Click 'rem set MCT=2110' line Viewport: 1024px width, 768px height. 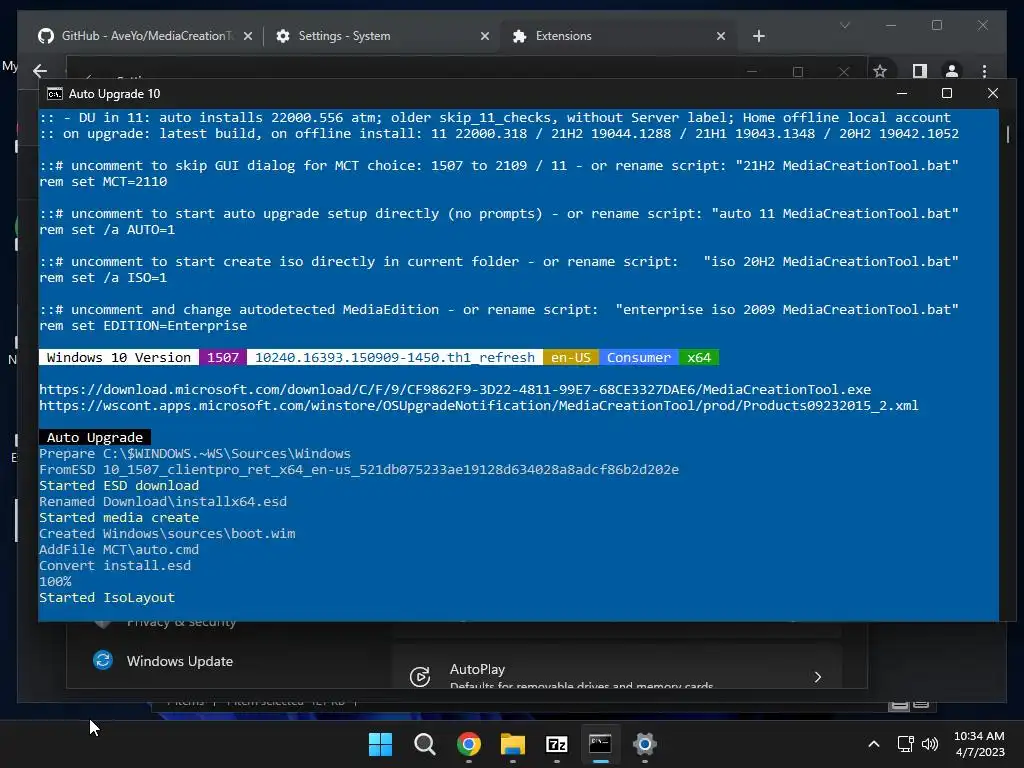click(103, 182)
